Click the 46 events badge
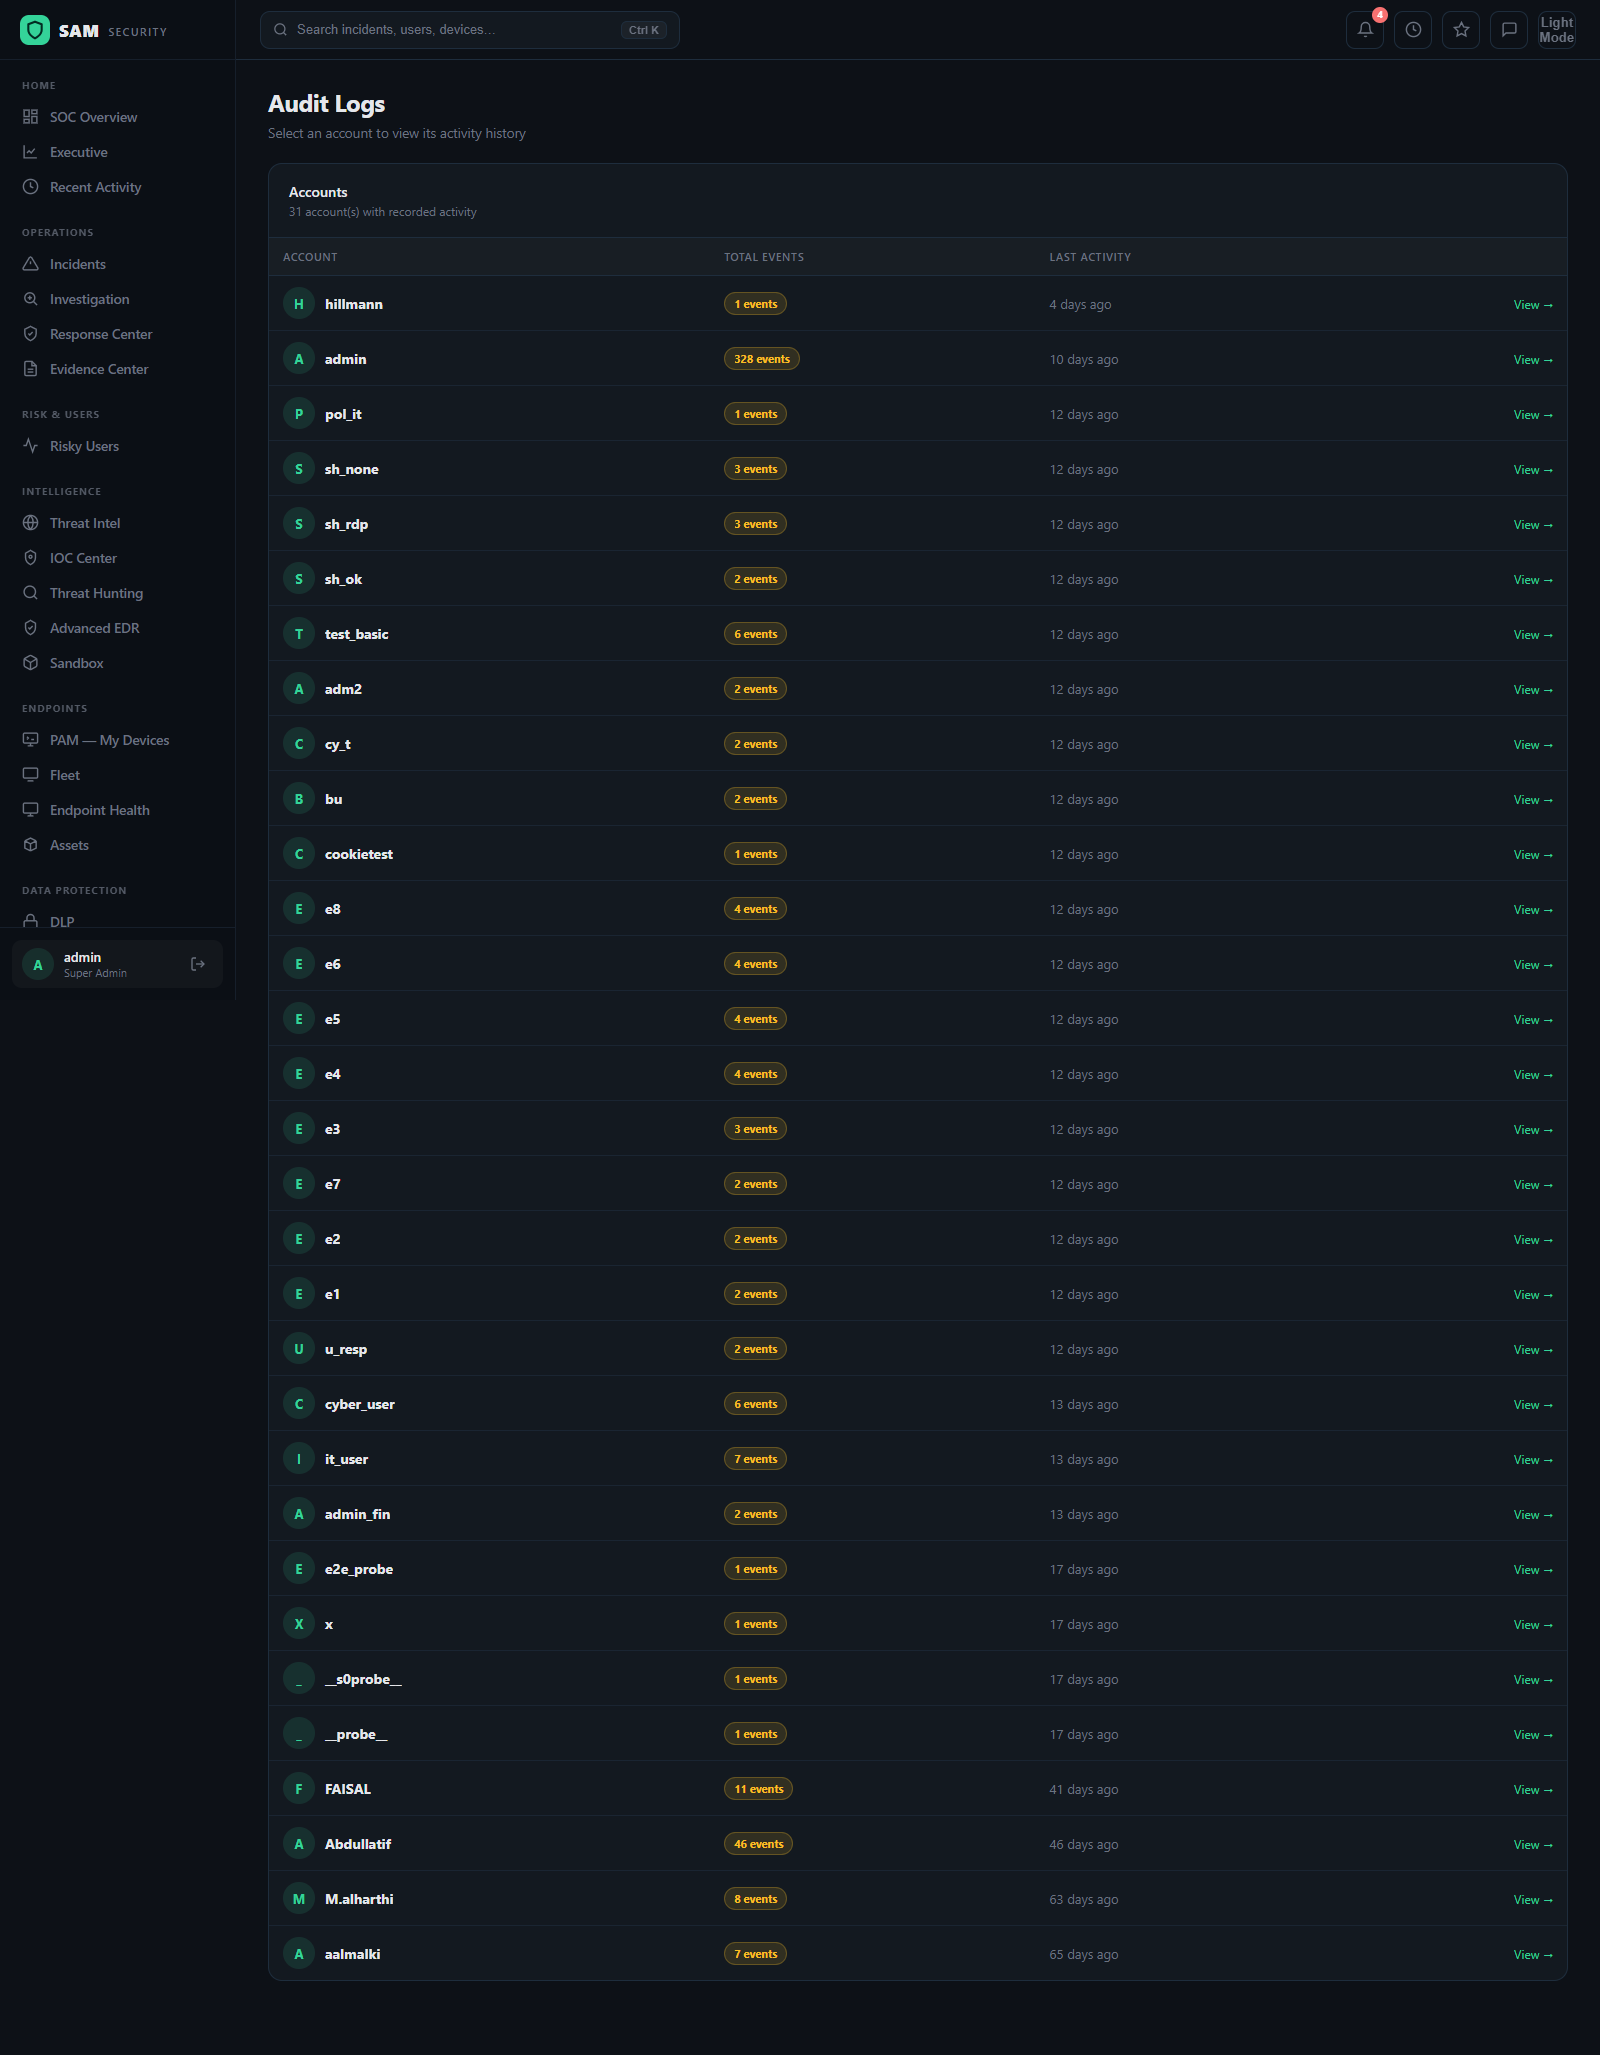The image size is (1600, 2055). click(x=758, y=1844)
